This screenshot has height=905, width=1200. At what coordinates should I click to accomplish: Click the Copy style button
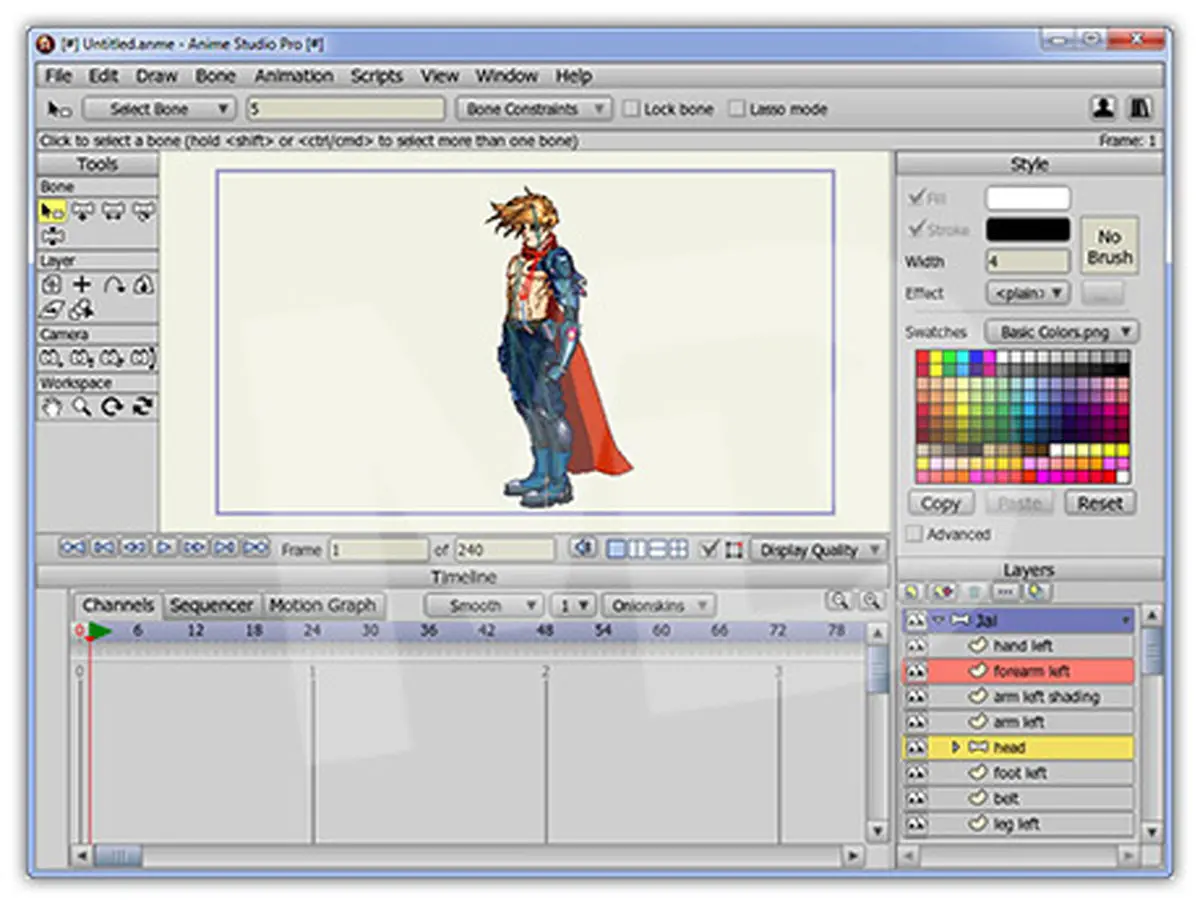click(940, 503)
